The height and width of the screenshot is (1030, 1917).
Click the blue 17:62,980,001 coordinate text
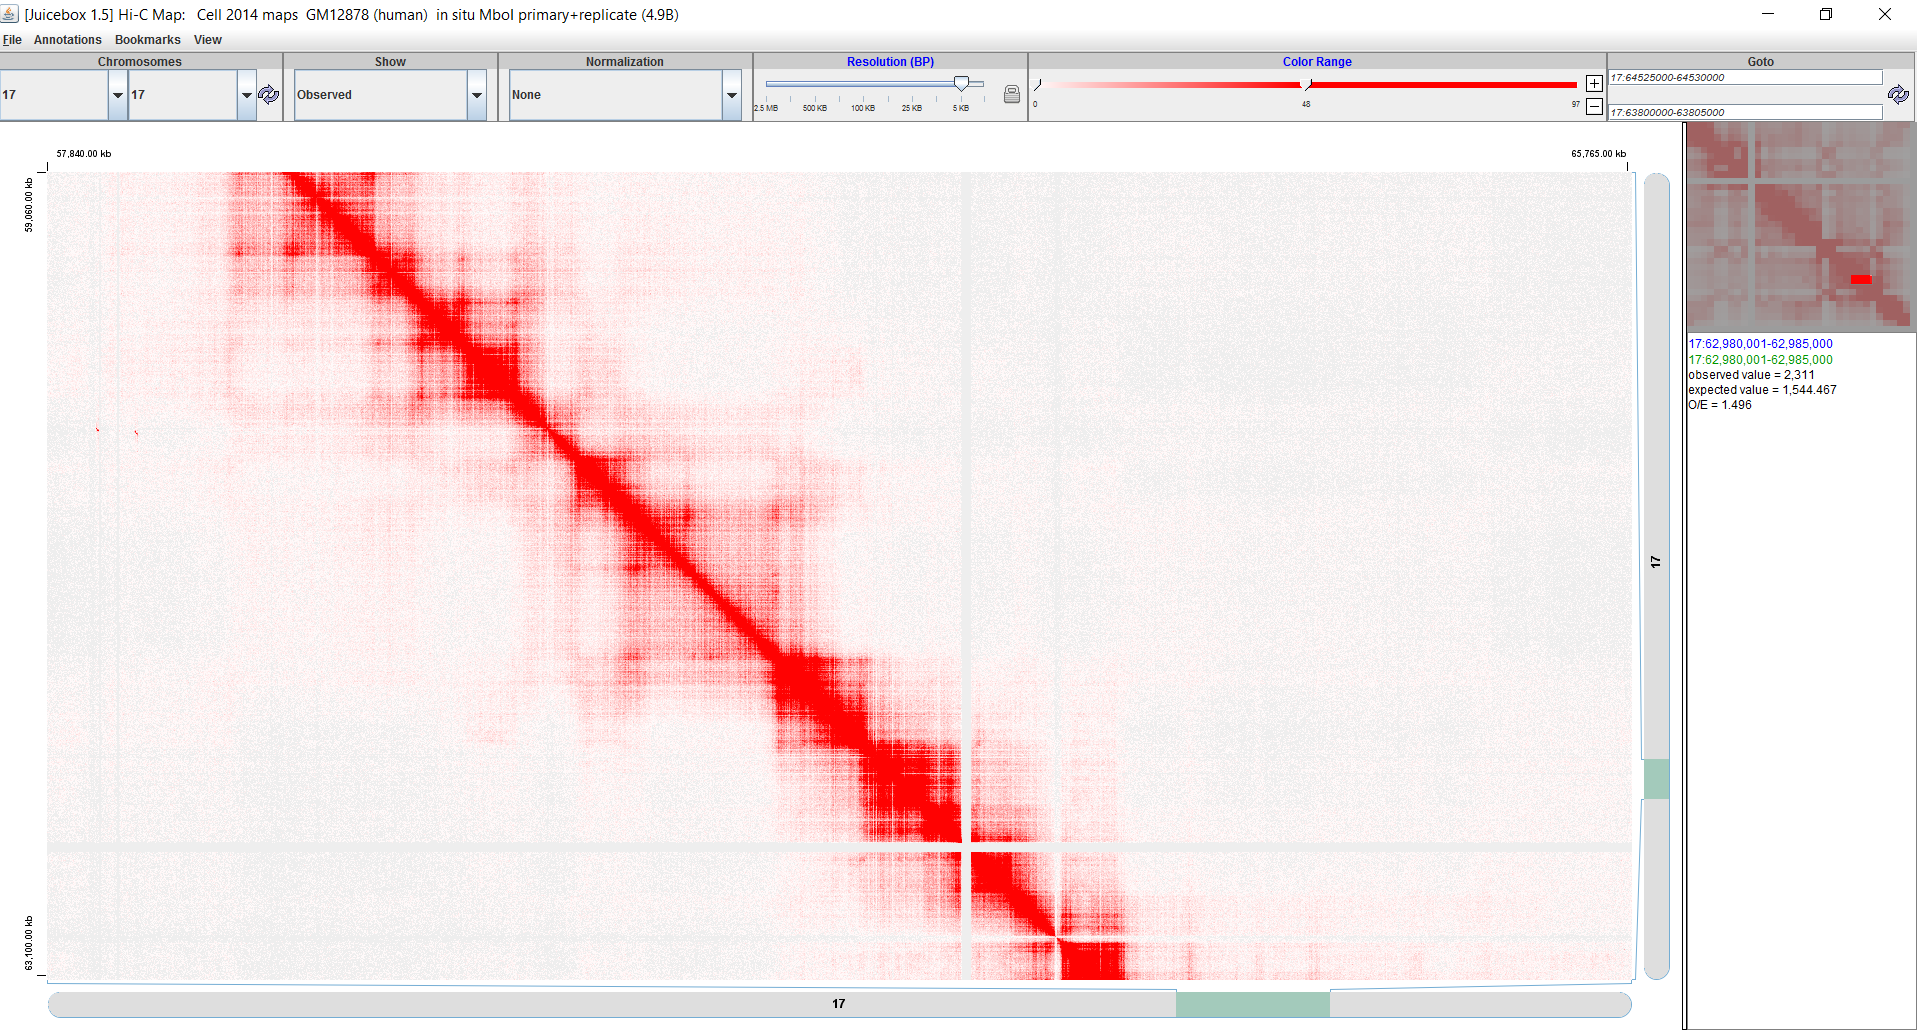point(1760,344)
